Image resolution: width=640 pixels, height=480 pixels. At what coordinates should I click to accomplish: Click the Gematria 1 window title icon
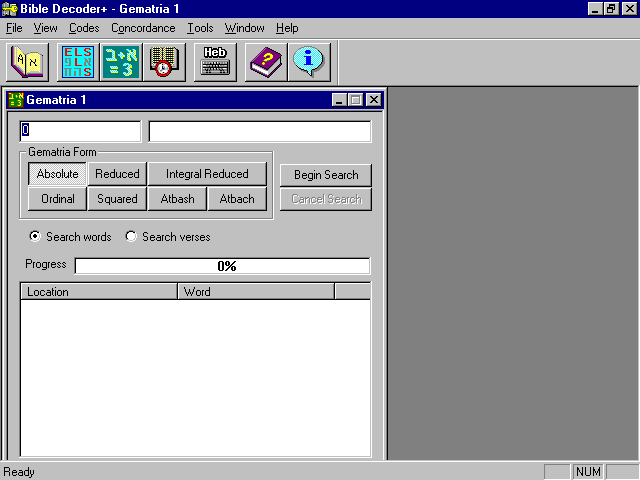coord(15,100)
